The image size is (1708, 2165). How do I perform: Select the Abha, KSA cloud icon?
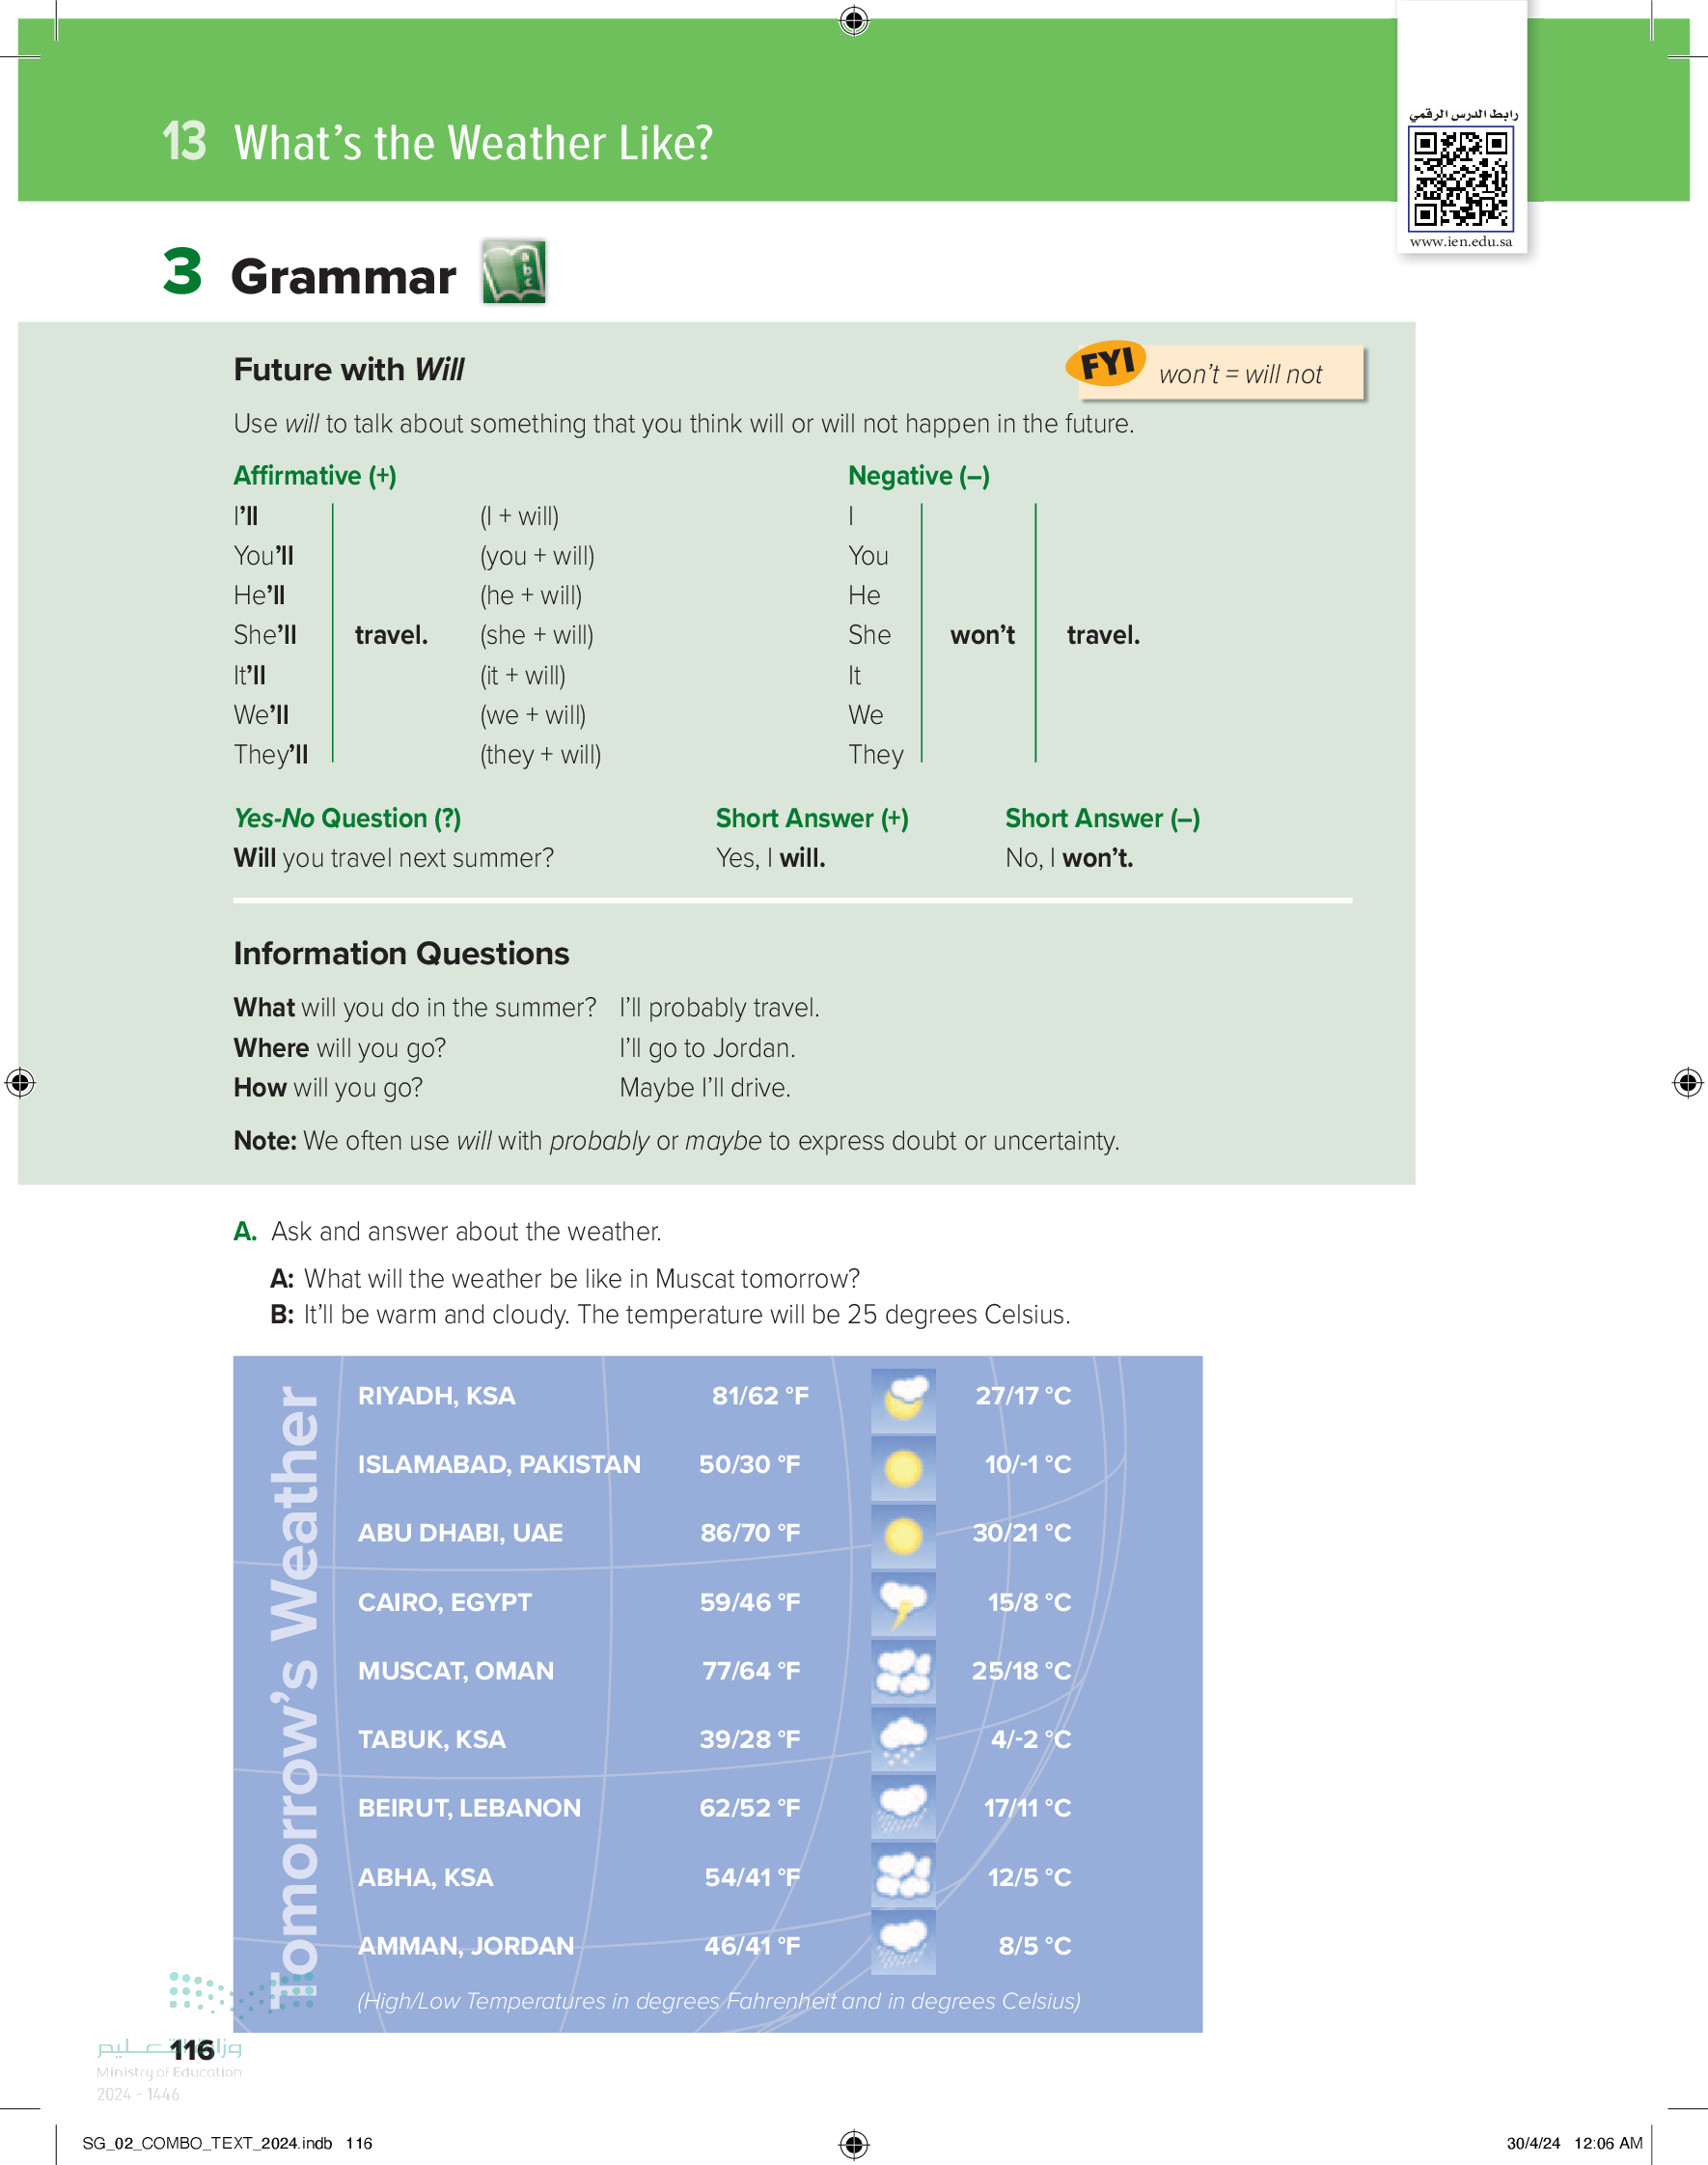(x=903, y=1877)
